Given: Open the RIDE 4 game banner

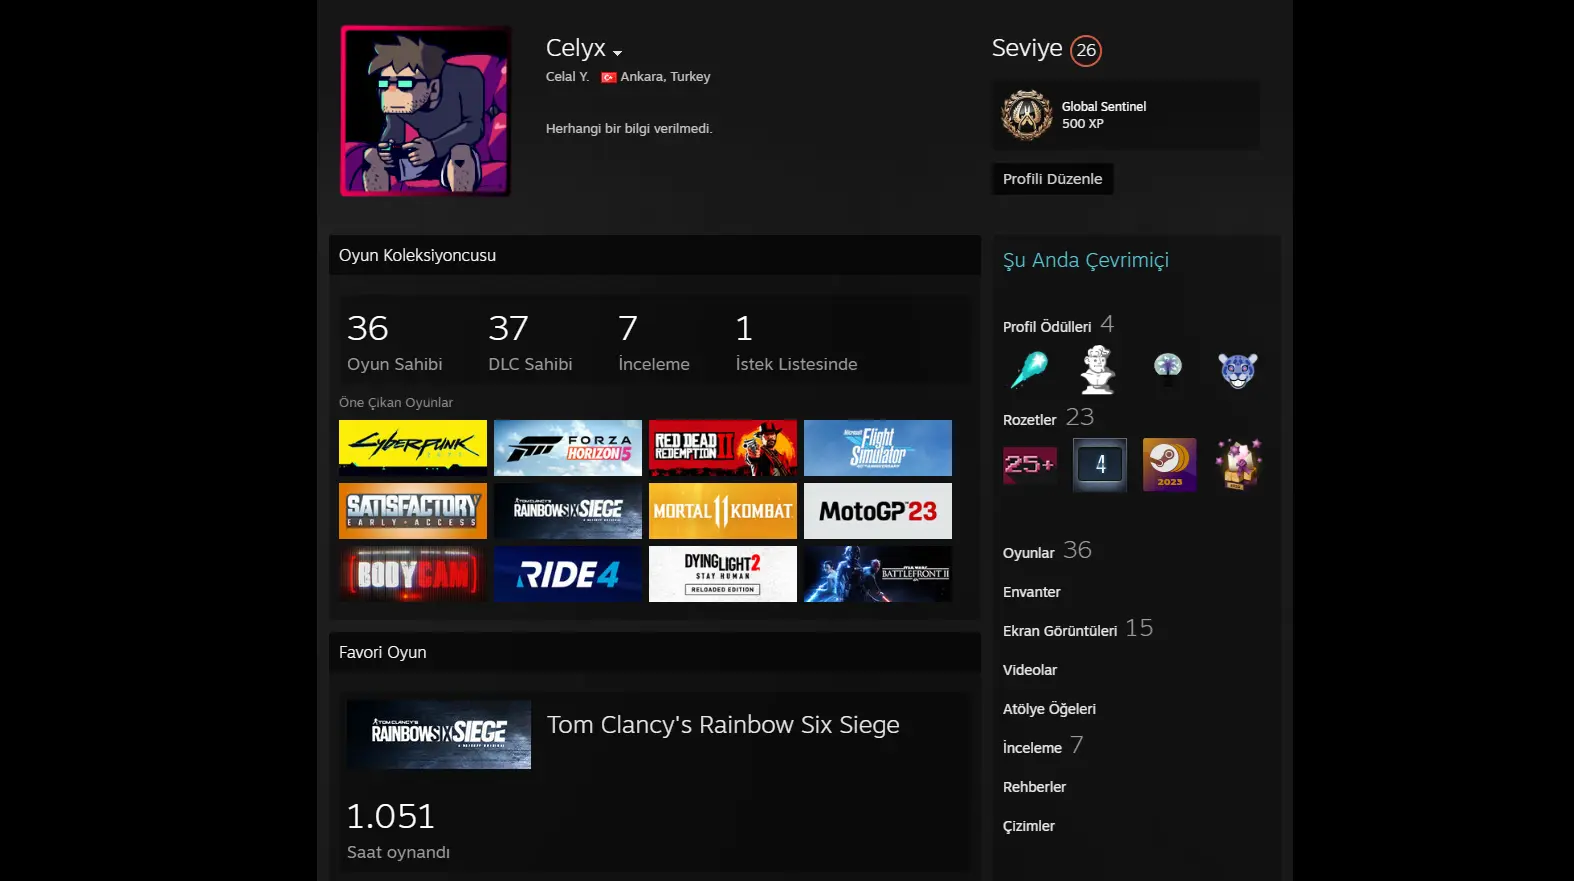Looking at the screenshot, I should (568, 574).
